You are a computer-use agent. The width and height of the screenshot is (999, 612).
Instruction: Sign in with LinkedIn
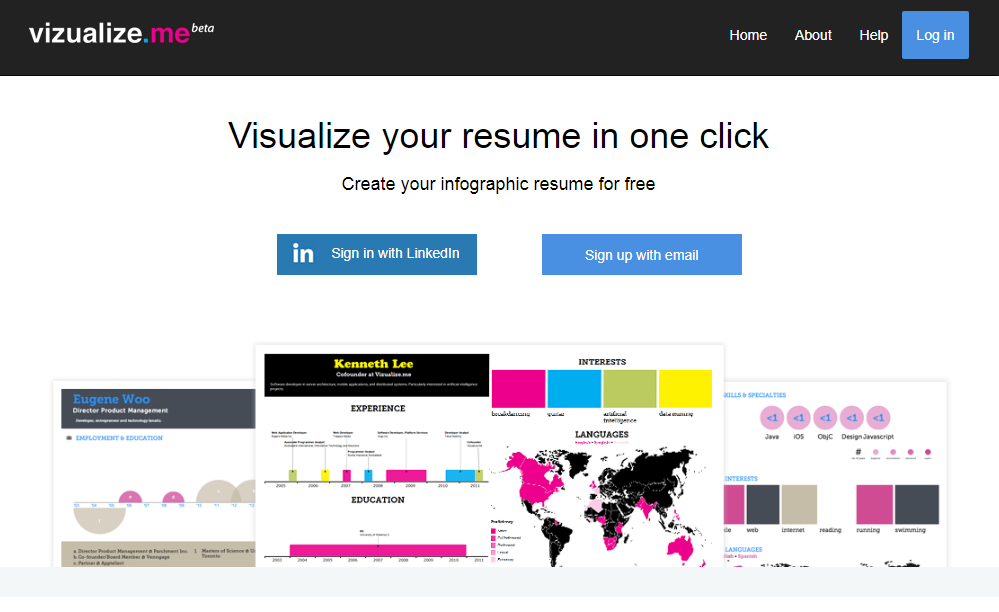click(377, 255)
